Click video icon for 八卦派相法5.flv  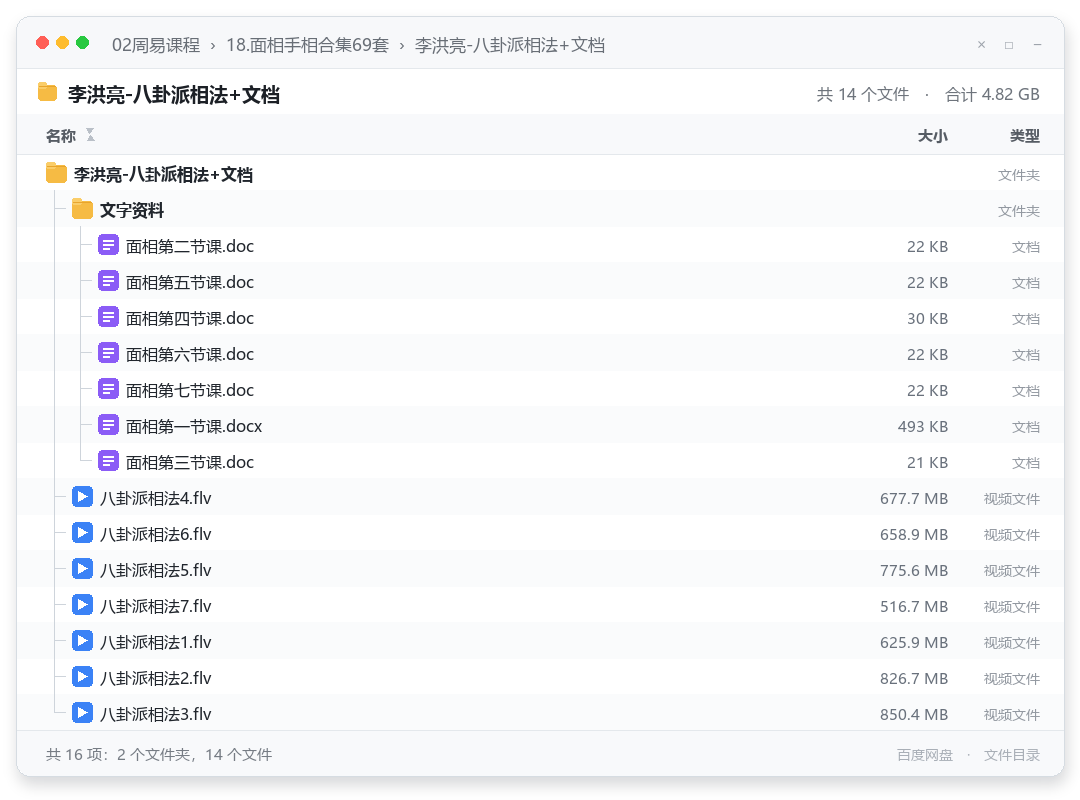(x=82, y=568)
